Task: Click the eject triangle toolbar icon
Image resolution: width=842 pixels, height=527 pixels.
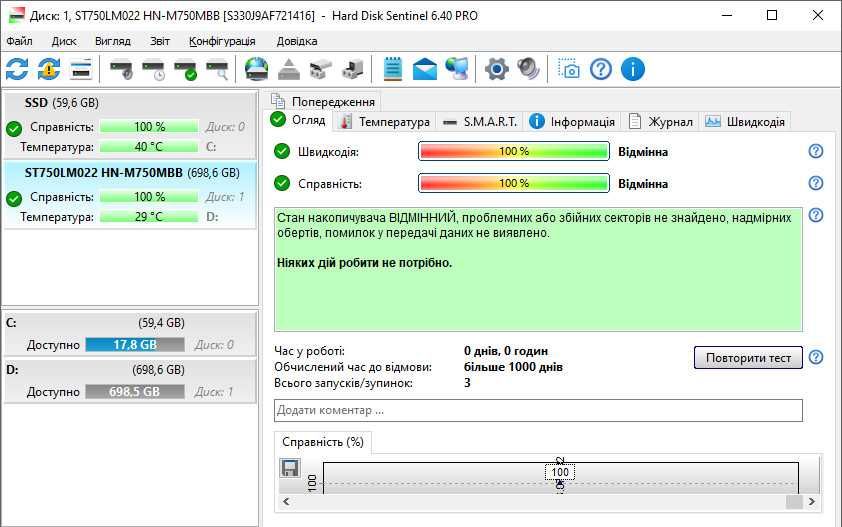Action: coord(289,69)
